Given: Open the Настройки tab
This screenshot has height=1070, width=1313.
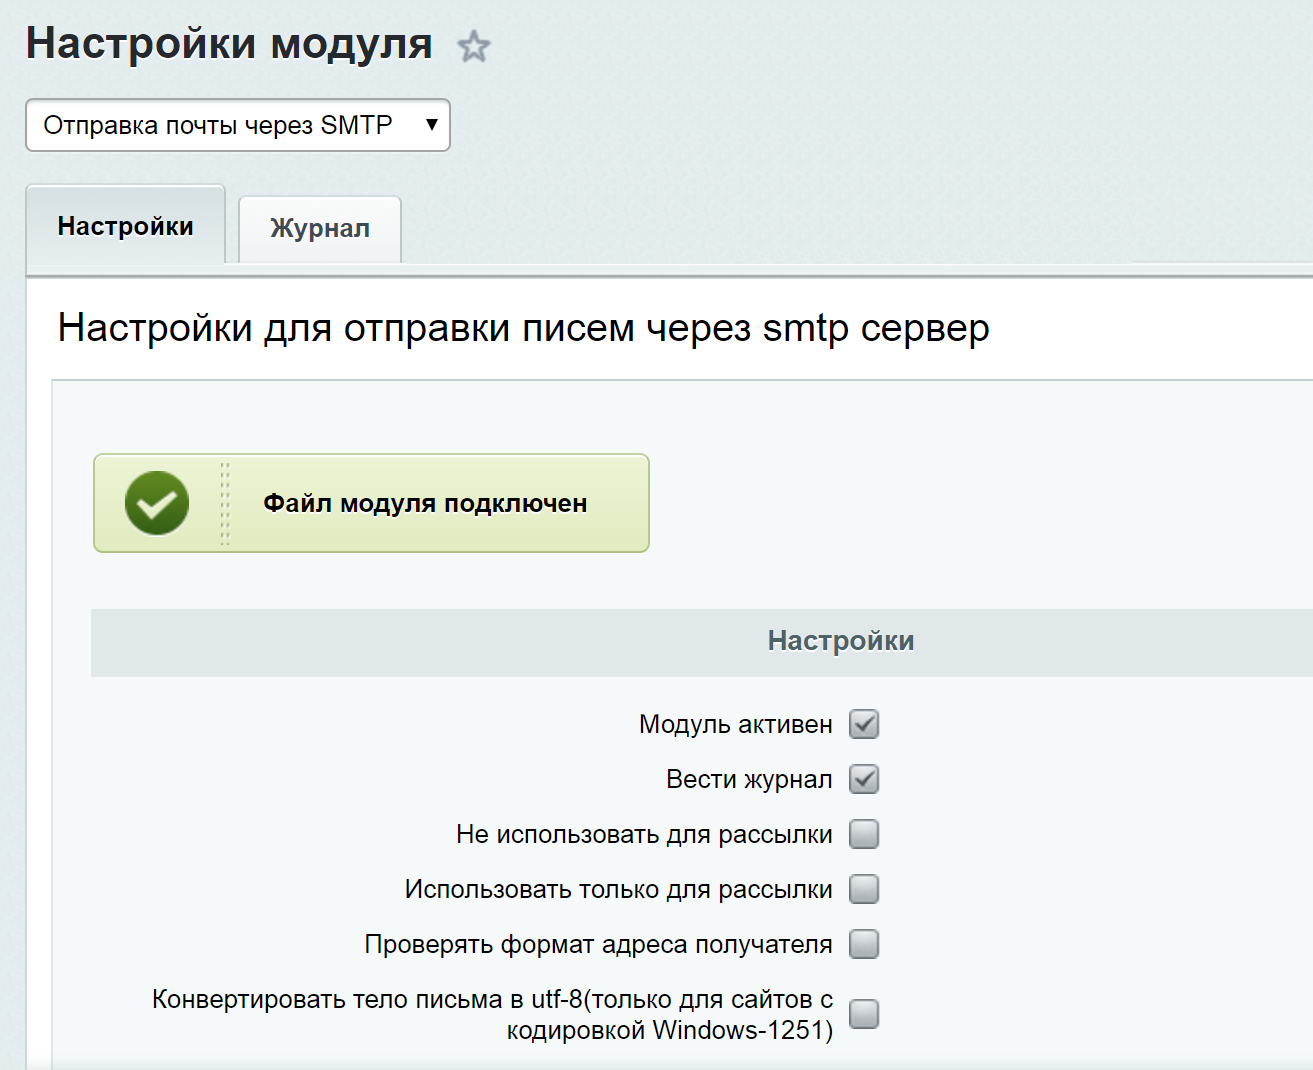Looking at the screenshot, I should 126,226.
